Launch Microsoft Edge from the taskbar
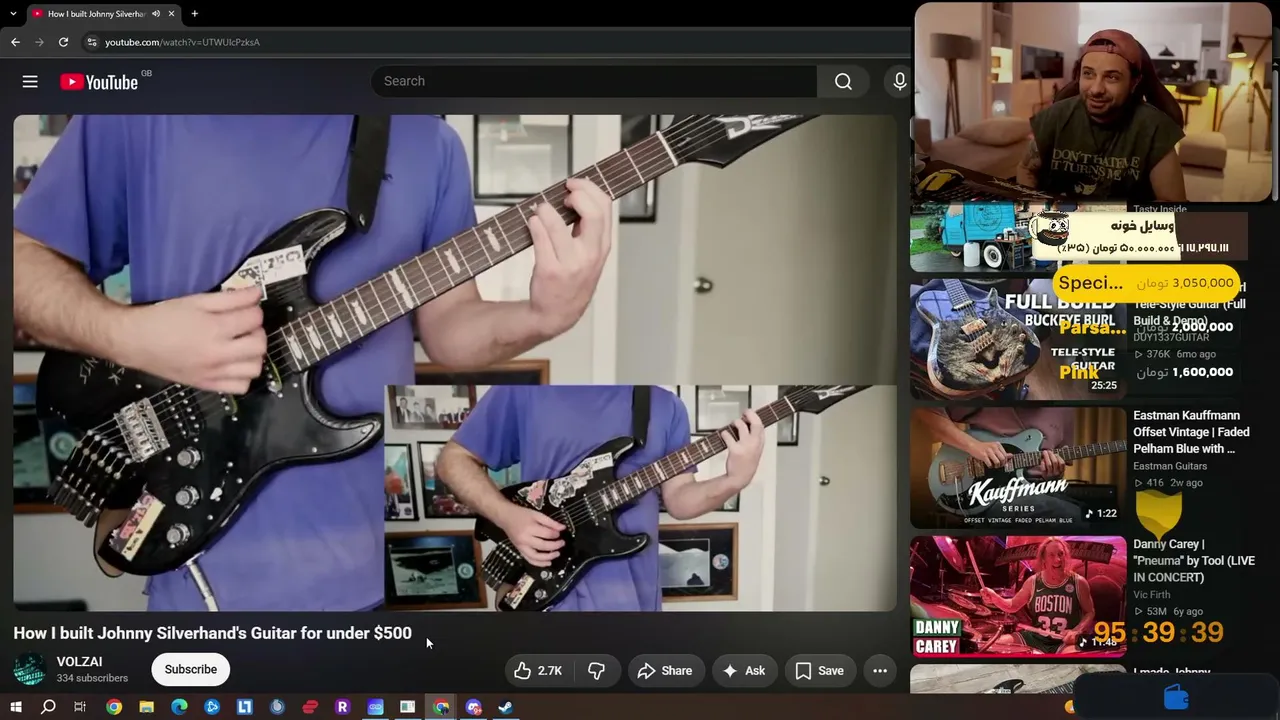 pos(180,707)
